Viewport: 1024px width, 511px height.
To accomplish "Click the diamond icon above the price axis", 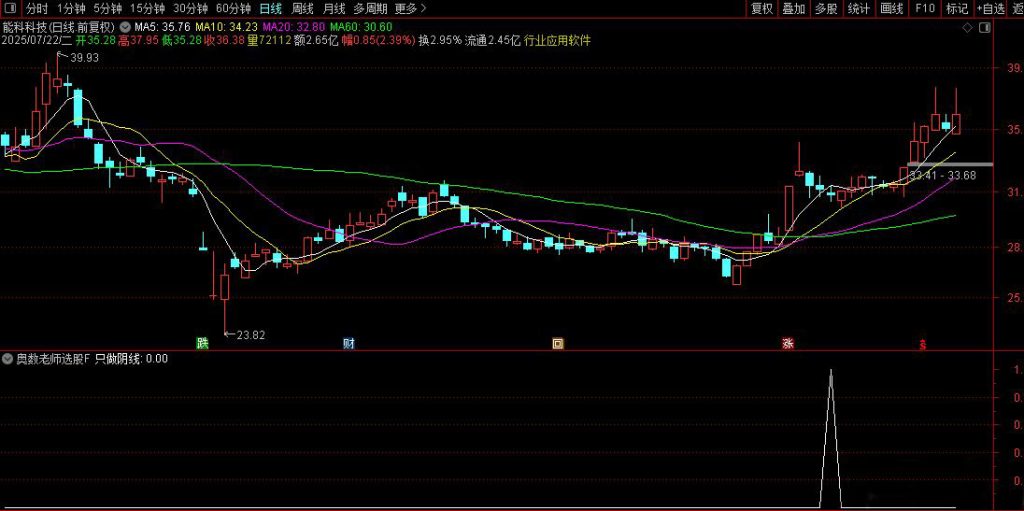I will [x=966, y=29].
